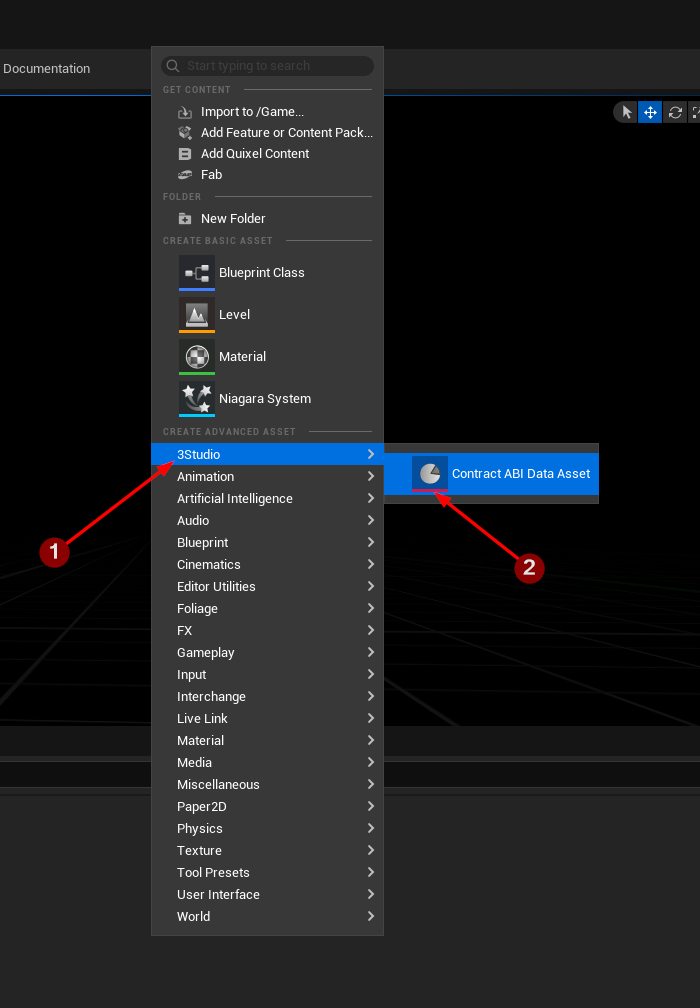This screenshot has width=700, height=1008.
Task: Click the Fab icon
Action: [x=184, y=175]
